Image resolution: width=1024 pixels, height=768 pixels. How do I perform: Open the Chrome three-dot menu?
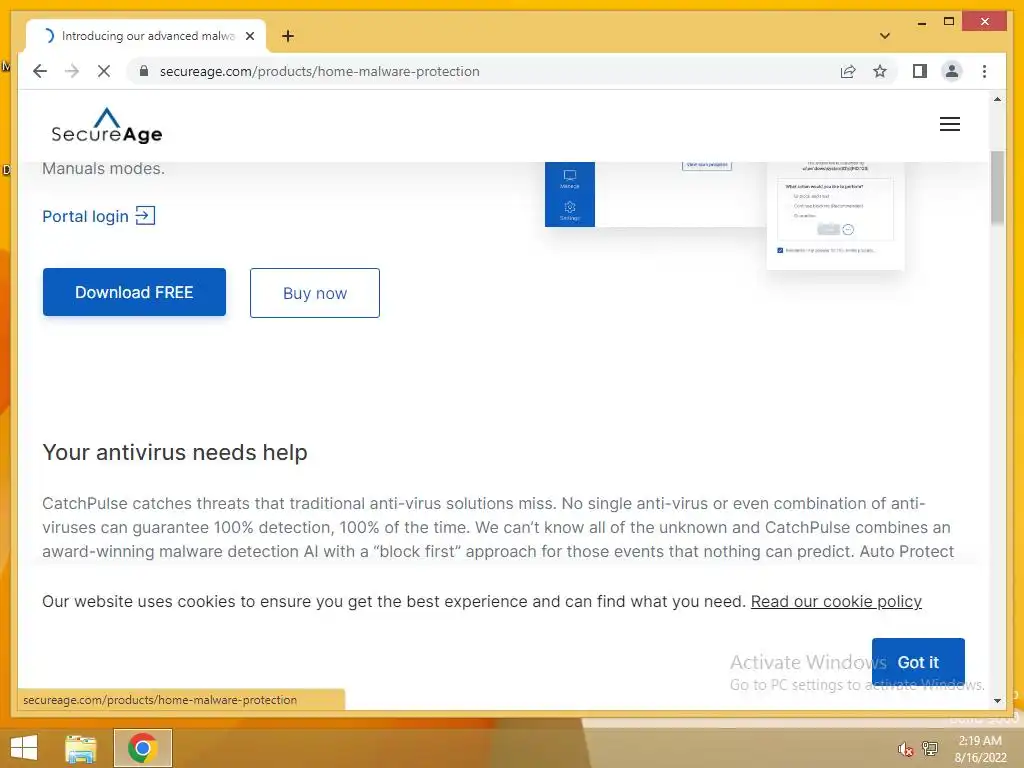pos(984,71)
